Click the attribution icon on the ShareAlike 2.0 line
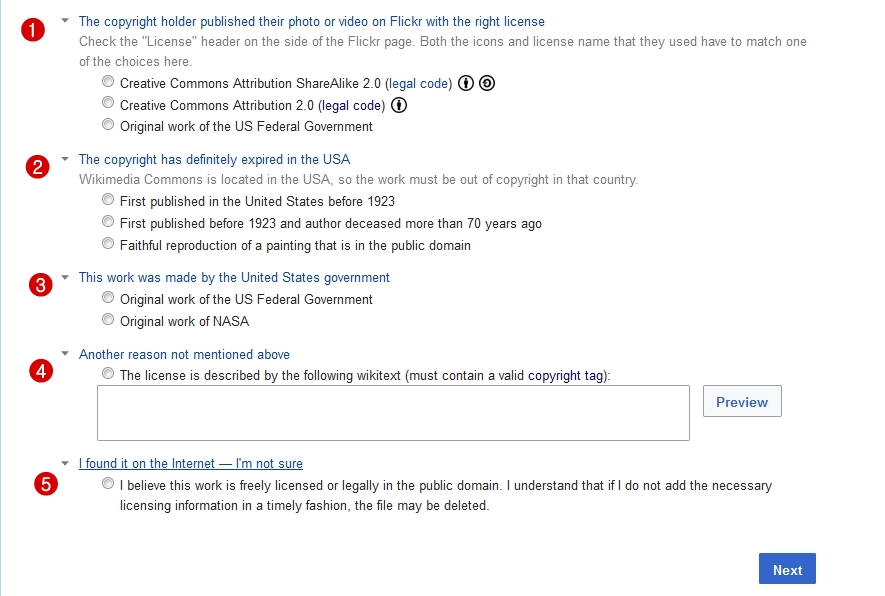The width and height of the screenshot is (885, 596). [x=466, y=83]
